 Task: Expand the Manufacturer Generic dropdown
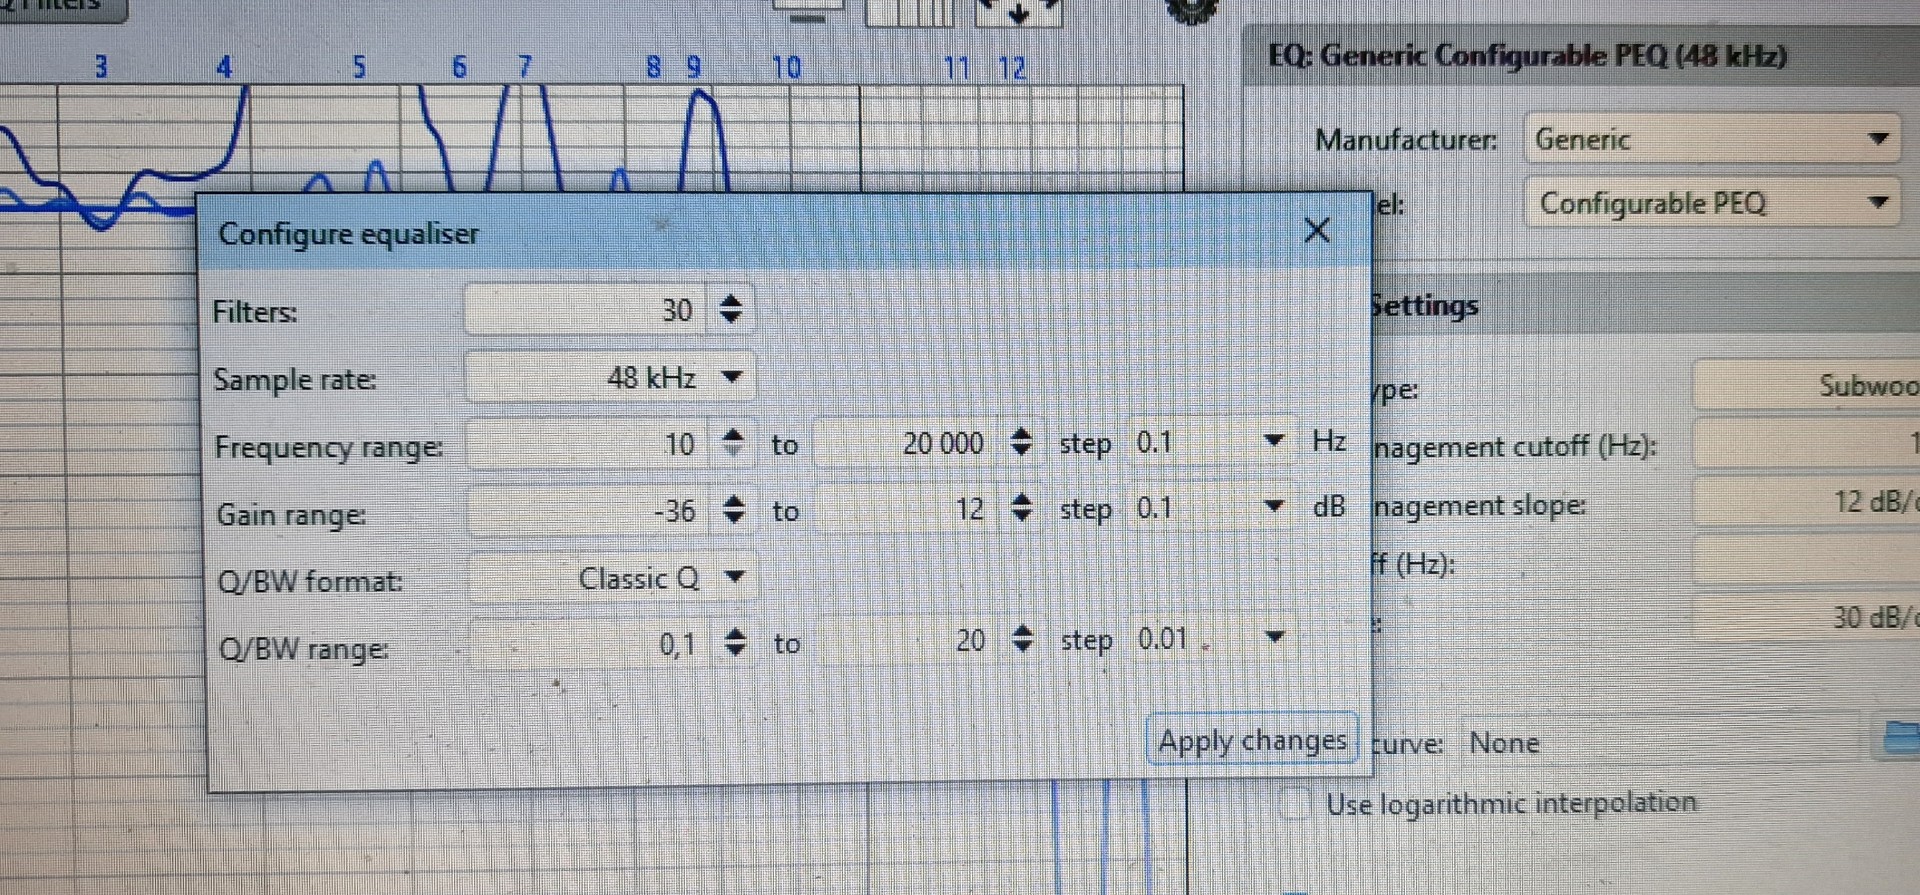pyautogui.click(x=1878, y=139)
